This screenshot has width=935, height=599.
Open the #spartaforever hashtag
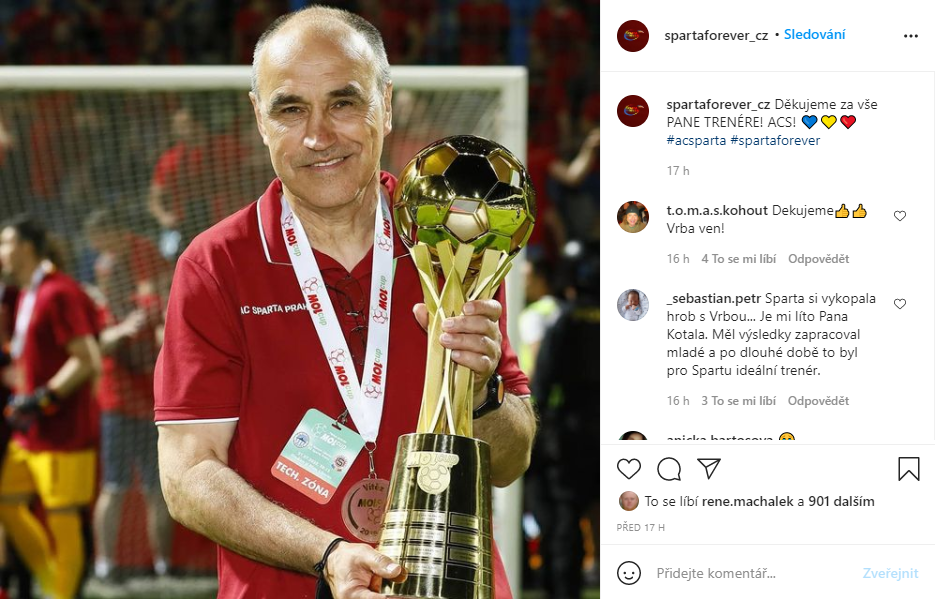775,141
